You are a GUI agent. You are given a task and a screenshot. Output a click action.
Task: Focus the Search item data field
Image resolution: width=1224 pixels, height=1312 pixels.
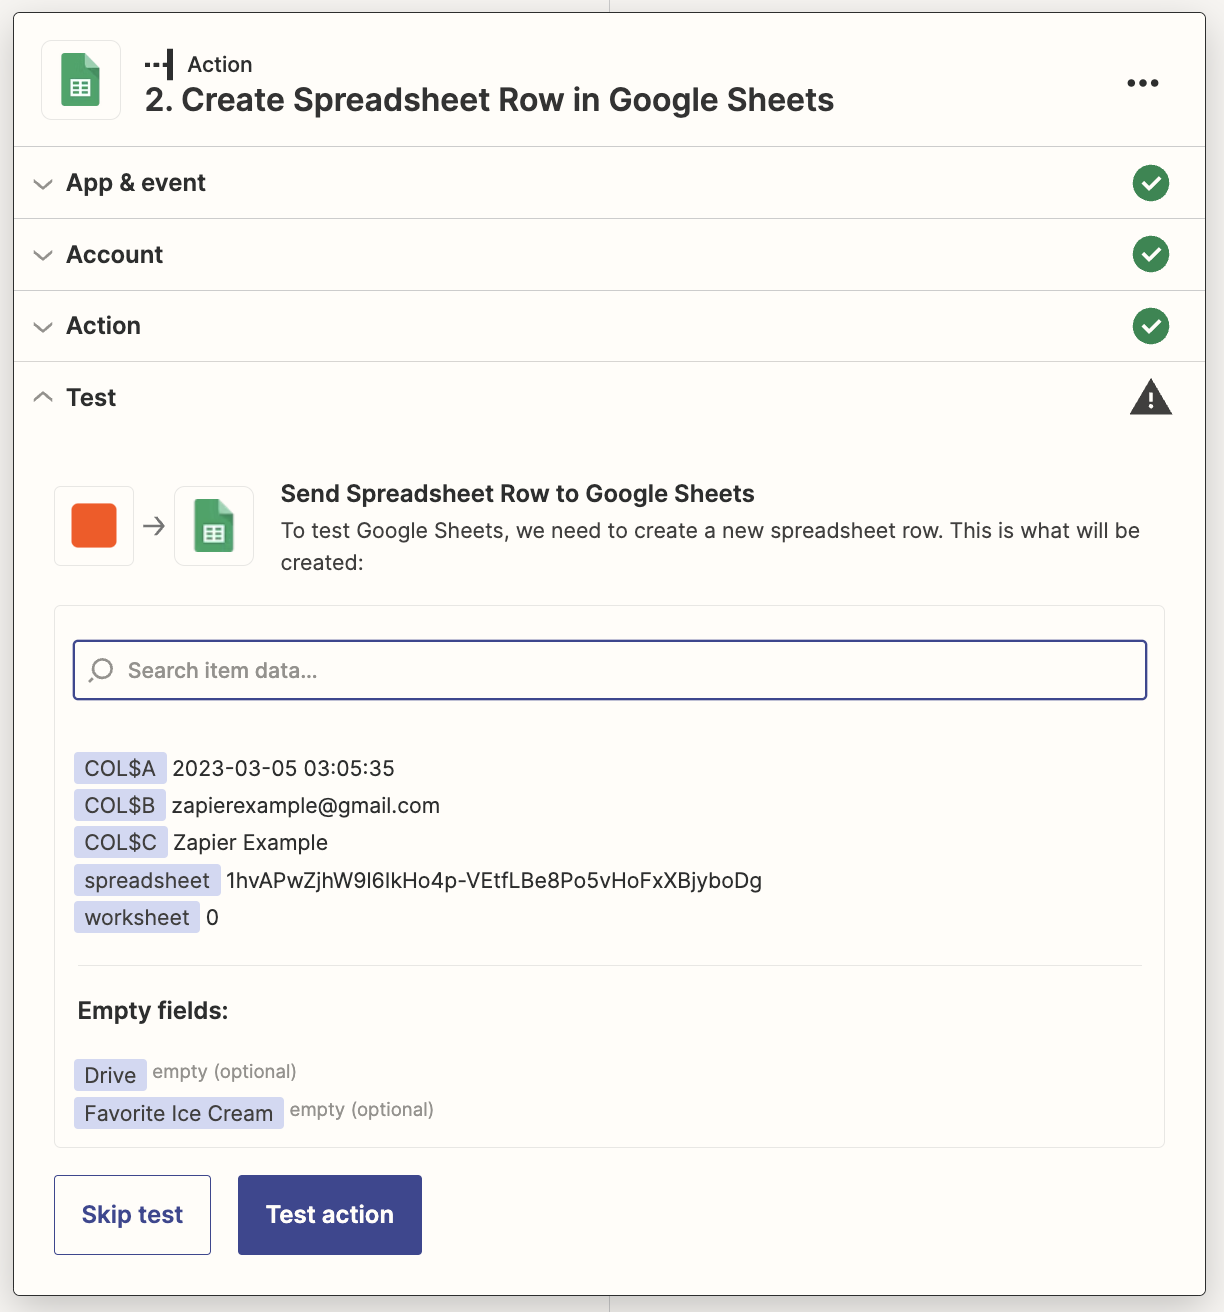610,670
